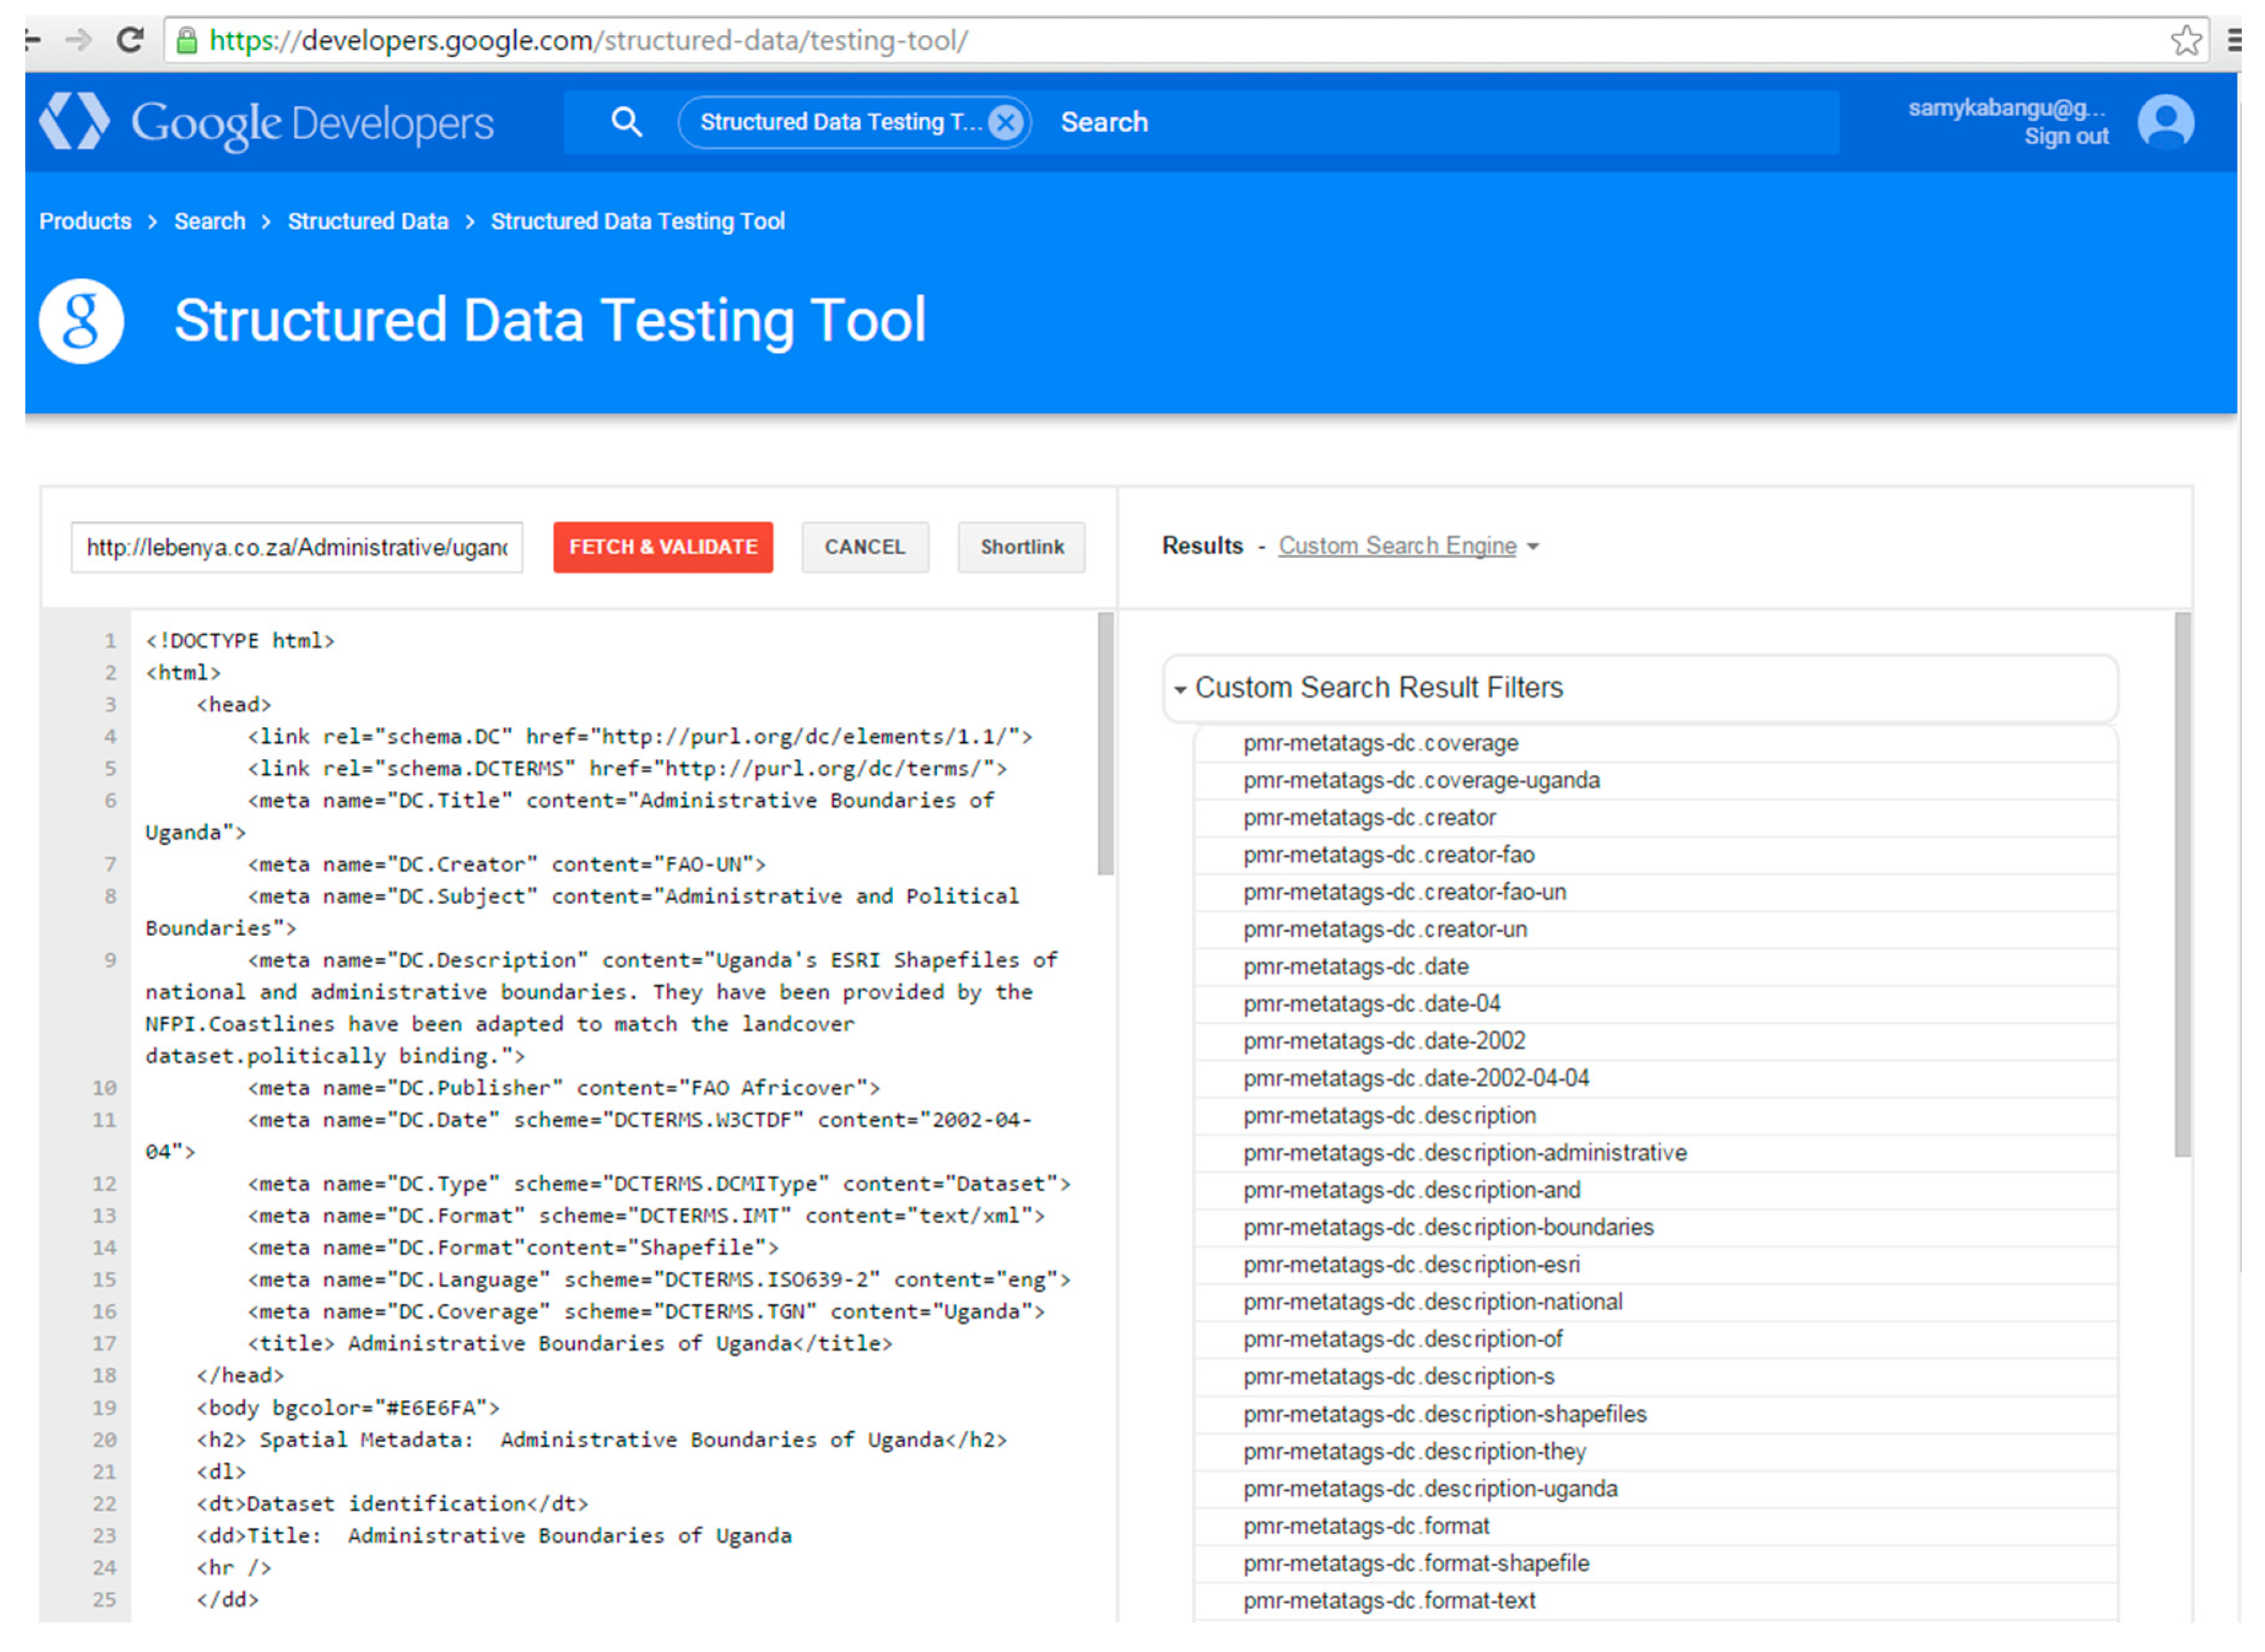Bookmark page with star icon
The width and height of the screenshot is (2265, 1652).
click(2185, 41)
